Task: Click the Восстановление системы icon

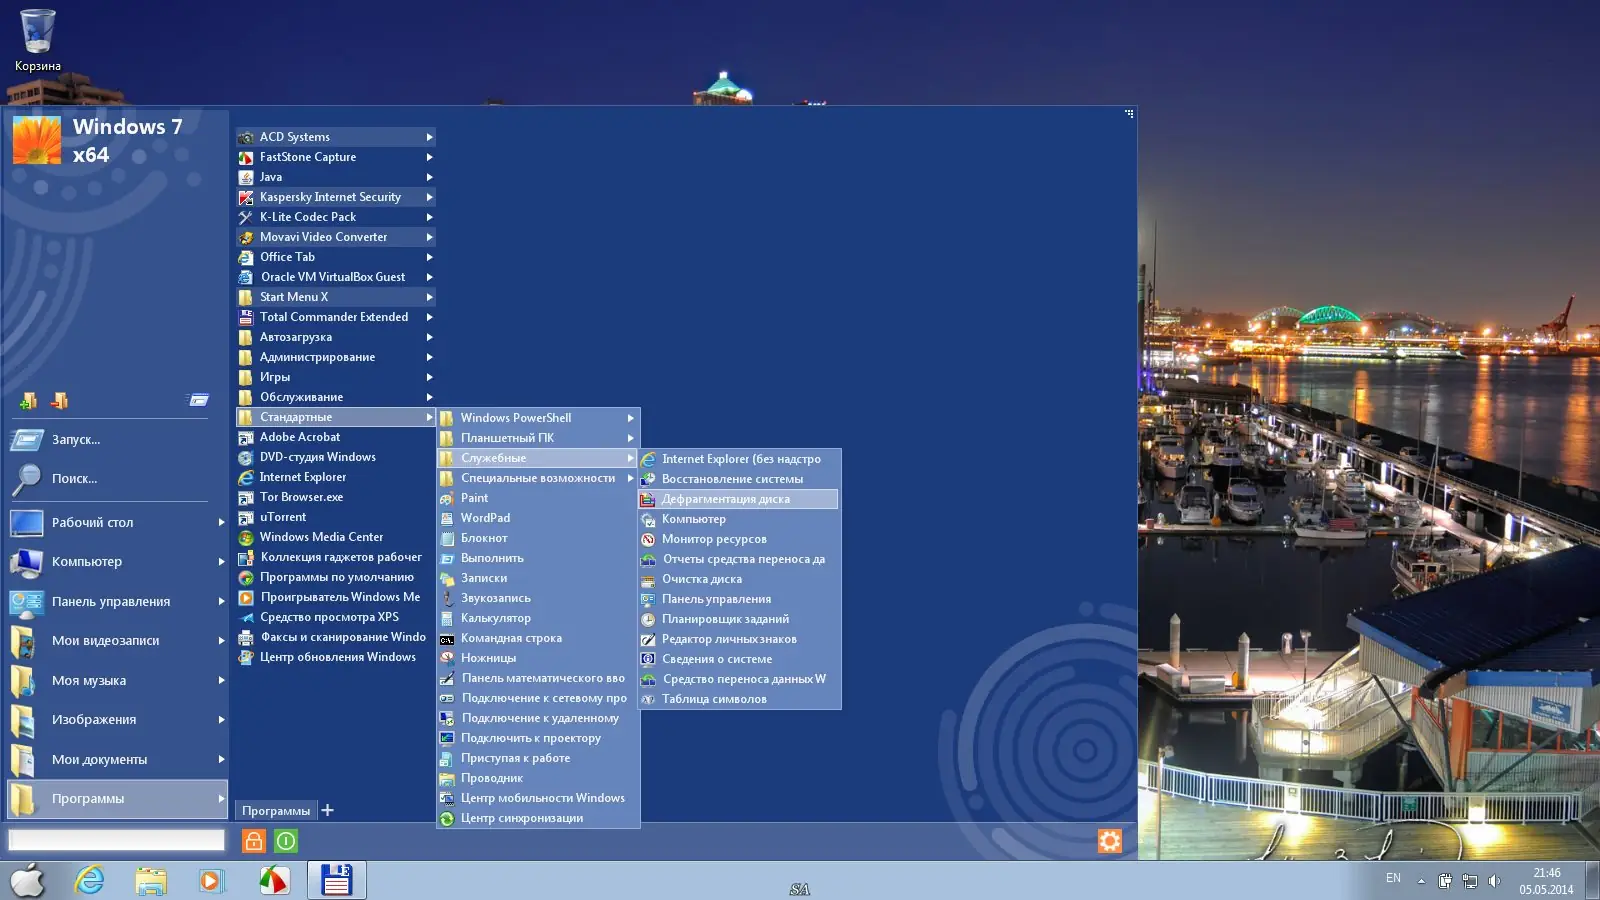Action: point(648,479)
